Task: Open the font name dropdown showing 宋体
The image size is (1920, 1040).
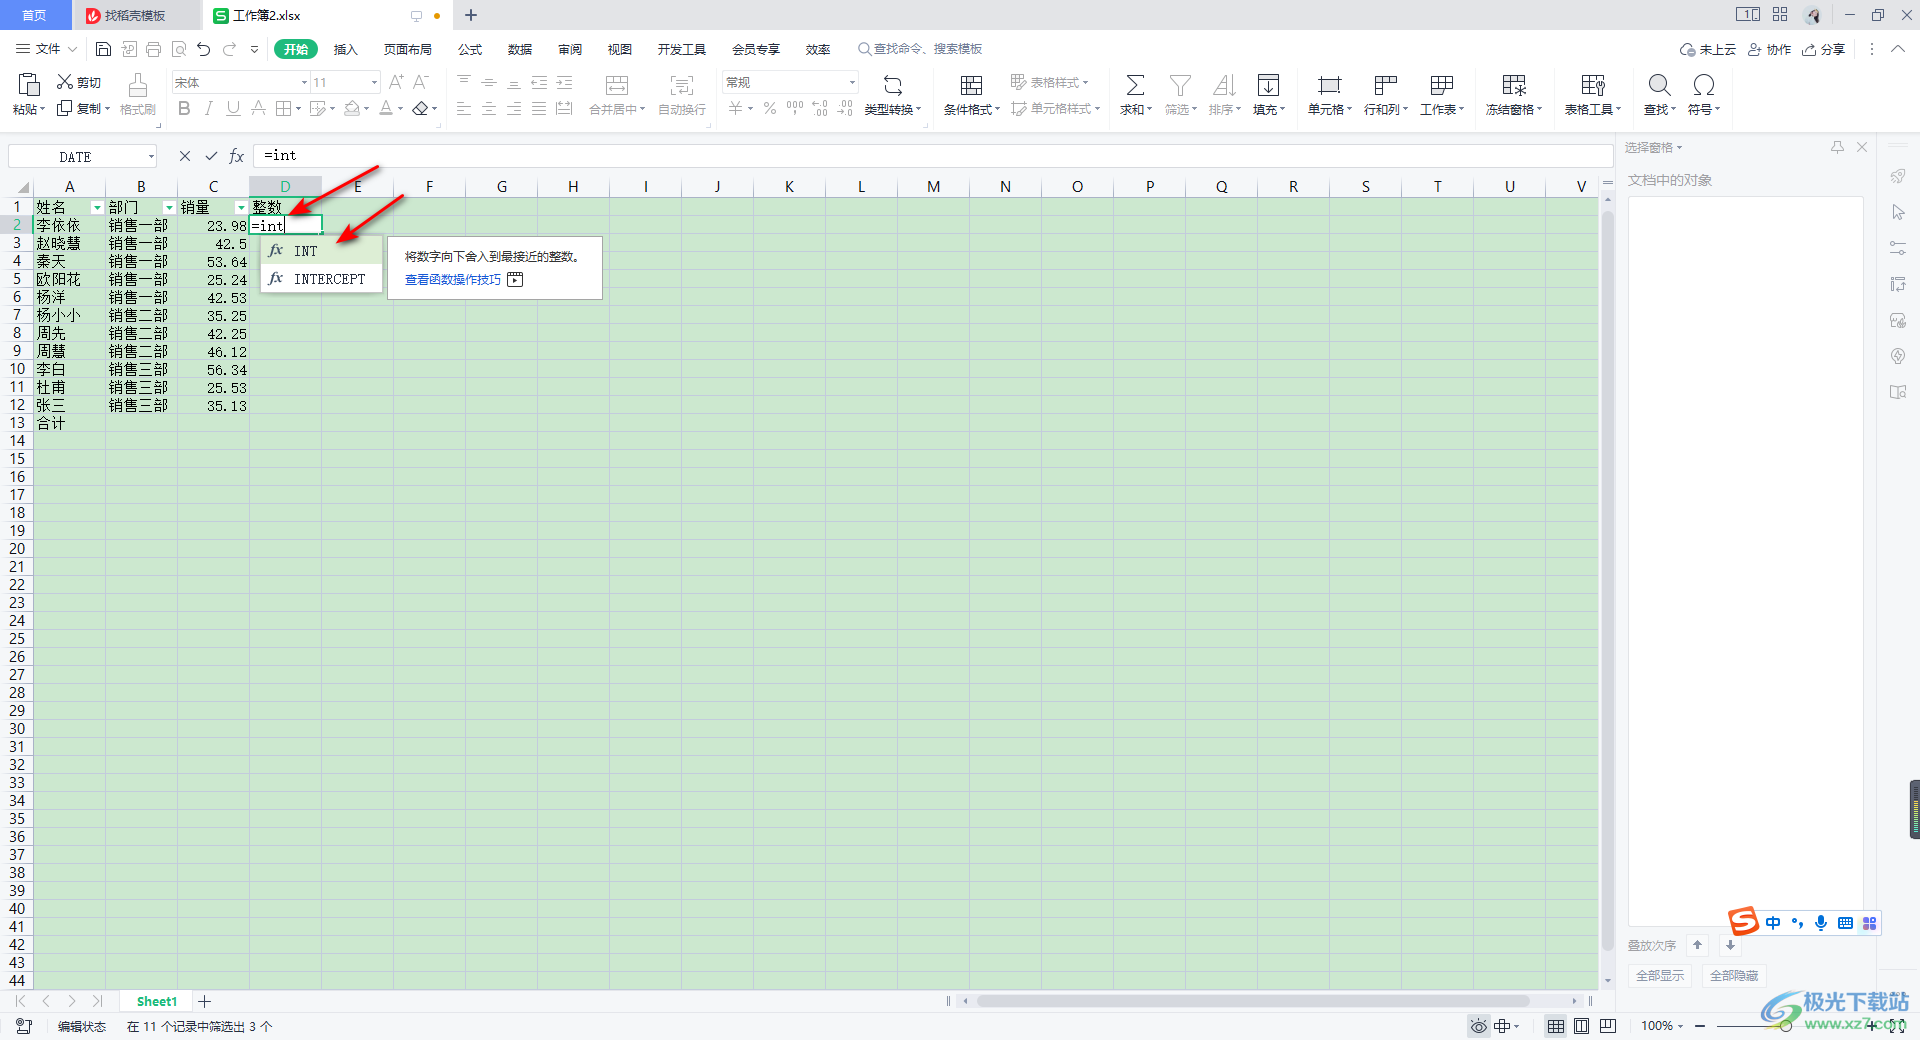Action: (304, 82)
